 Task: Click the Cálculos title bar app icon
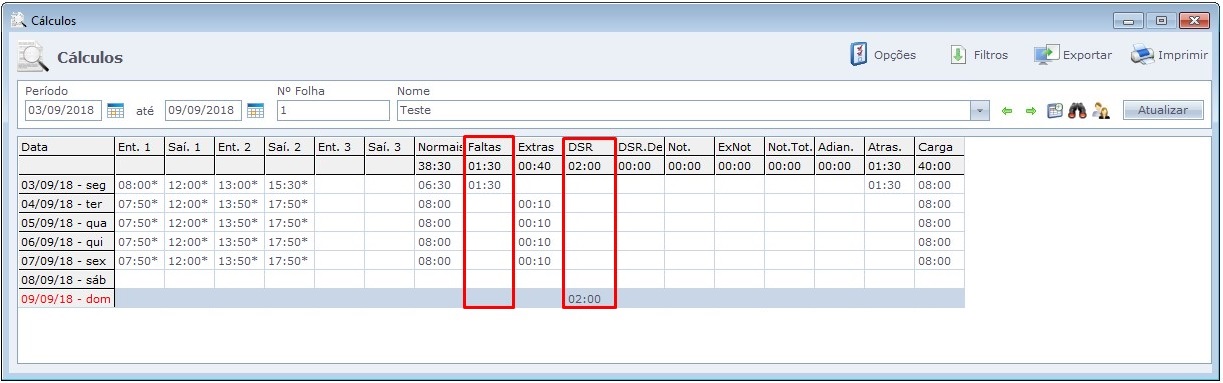click(18, 20)
